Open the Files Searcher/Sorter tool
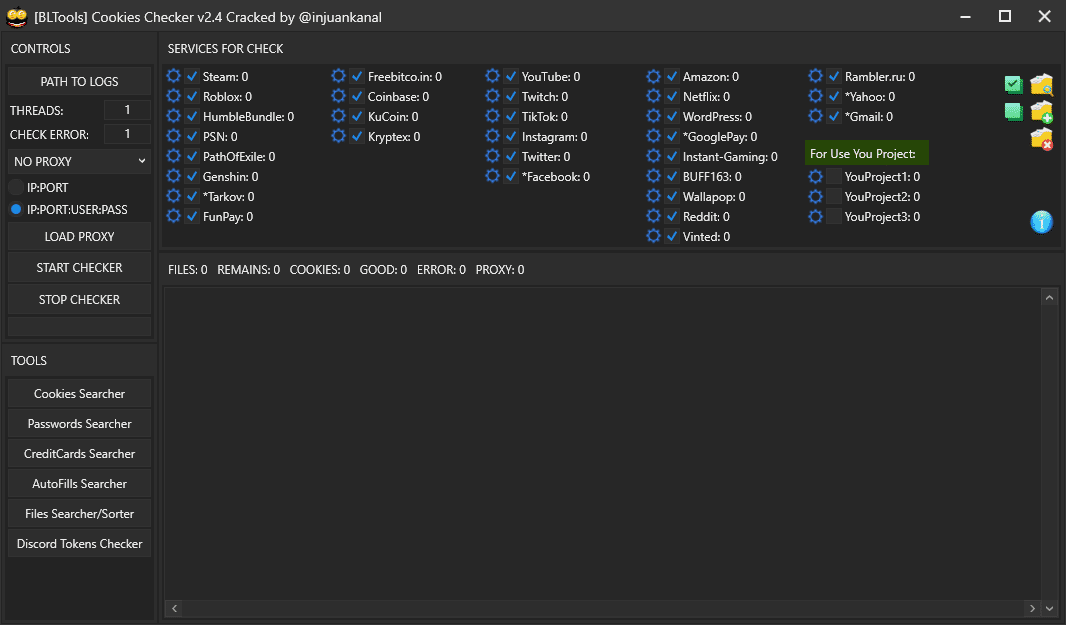Screen dimensions: 1066x625 [x=80, y=514]
